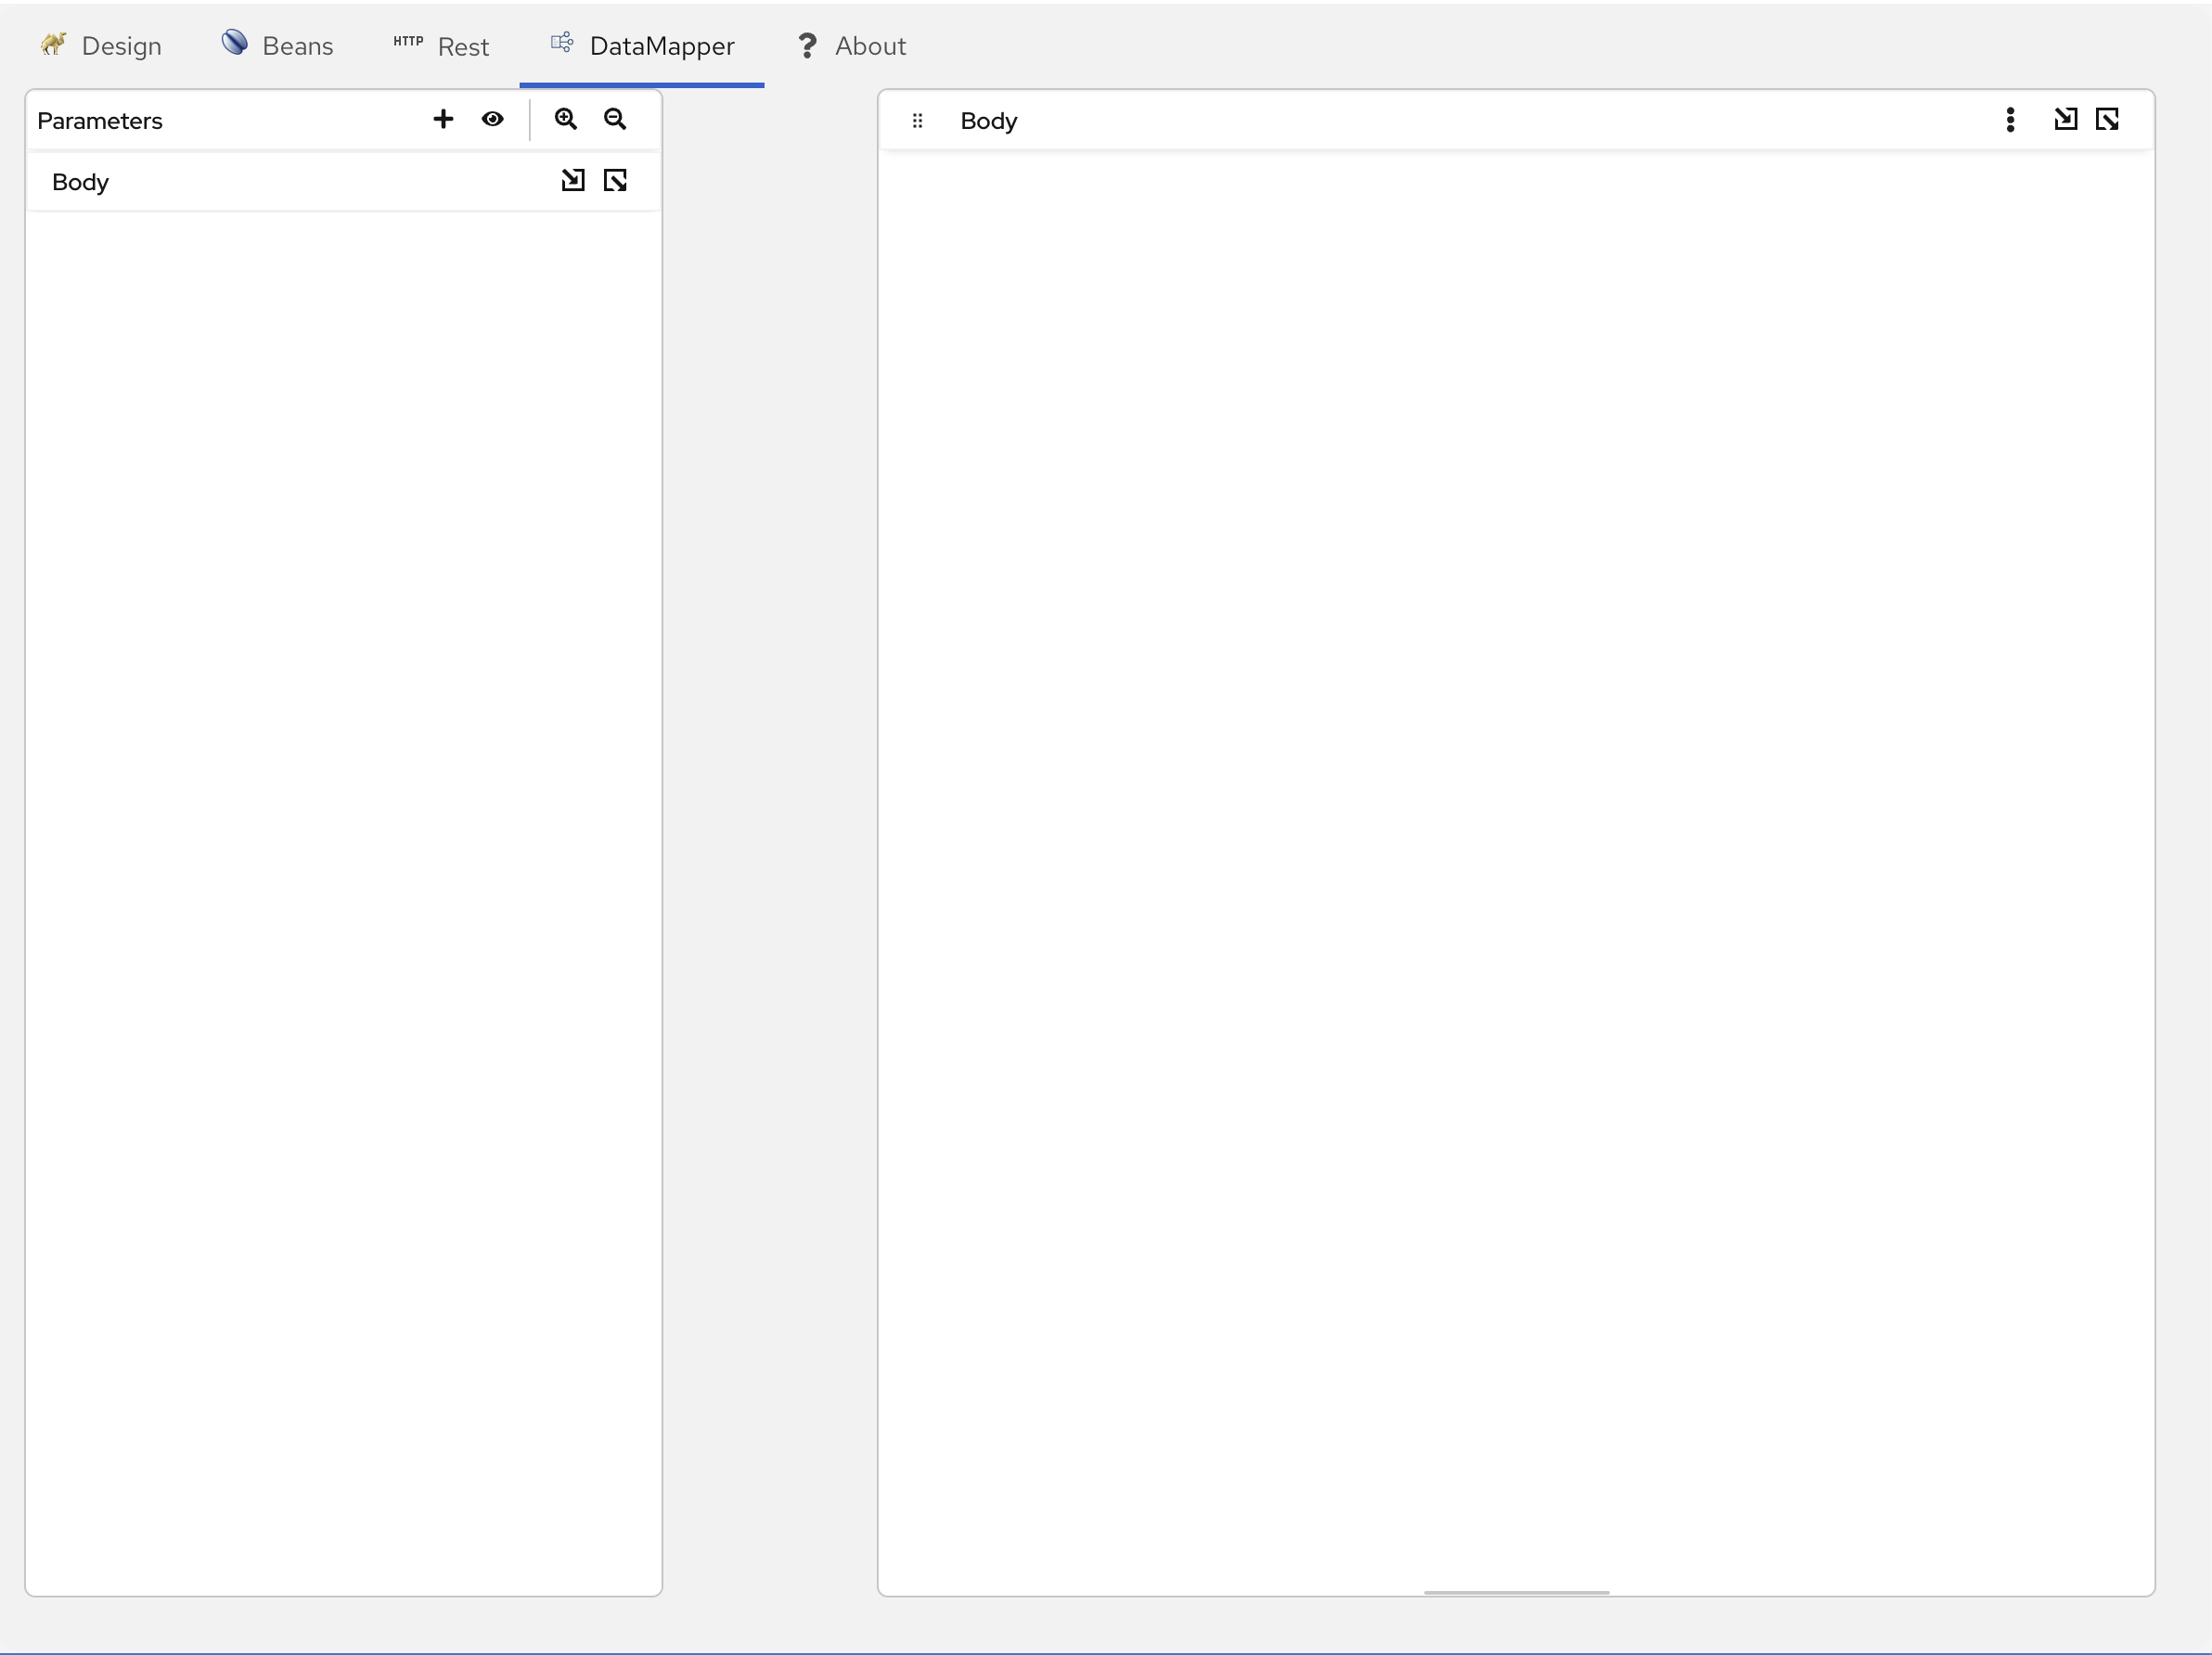The height and width of the screenshot is (1655, 2212).
Task: Detach the schema from the source Body
Action: pyautogui.click(x=615, y=181)
